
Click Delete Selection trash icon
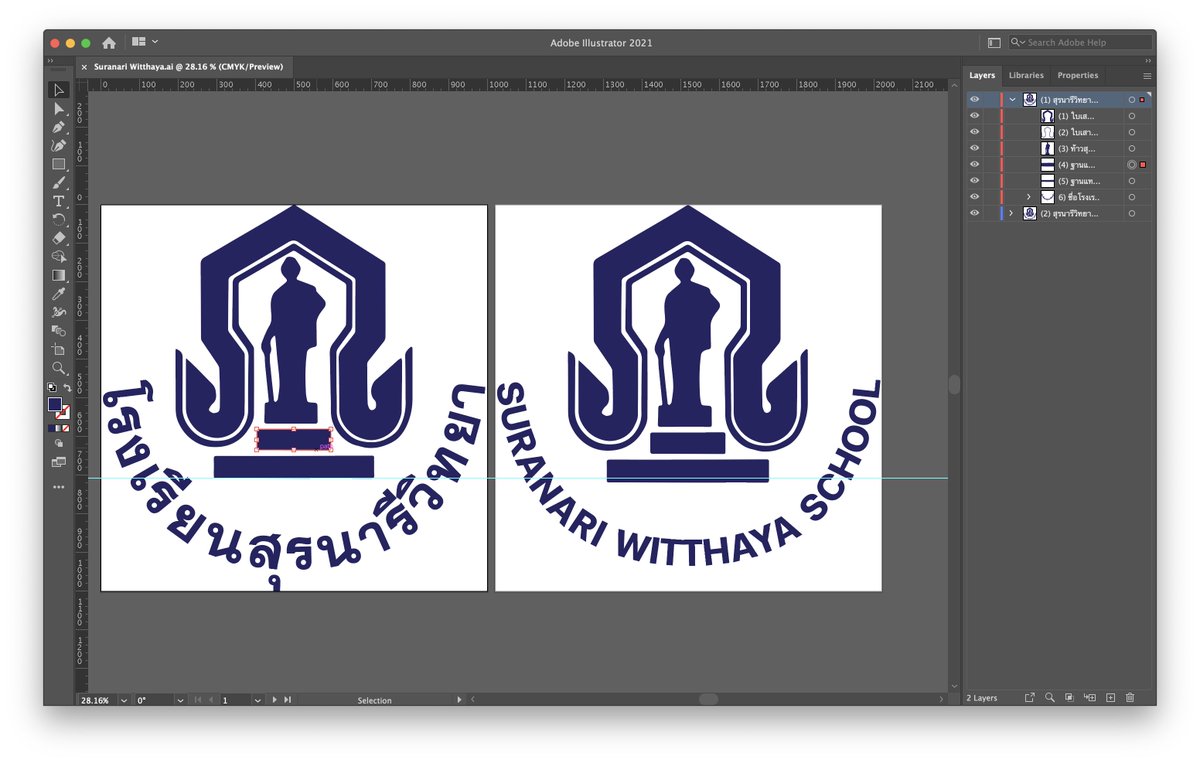(x=1130, y=698)
